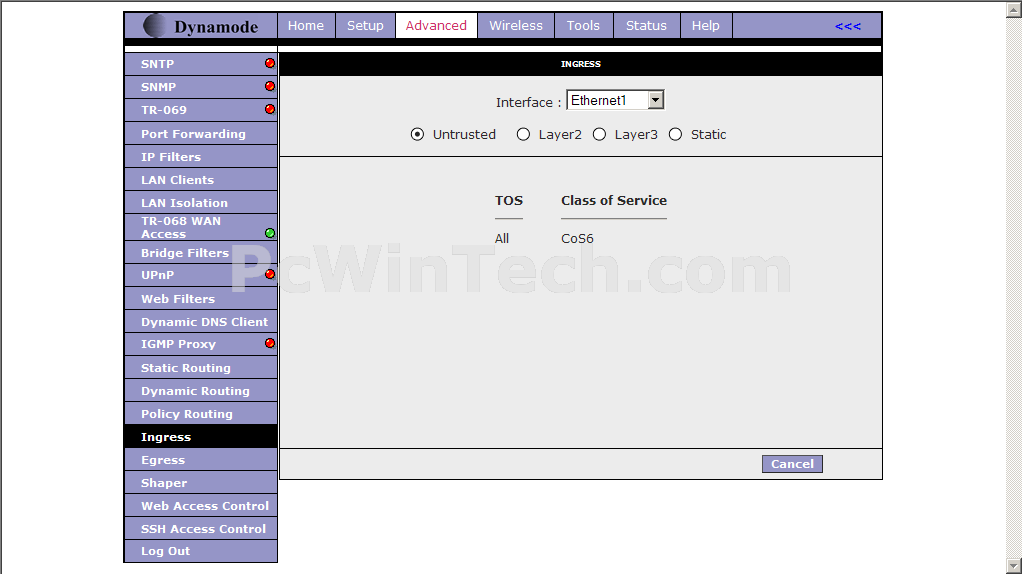Screen dimensions: 1022x574
Task: Click the Class of Service column header
Action: tap(613, 201)
